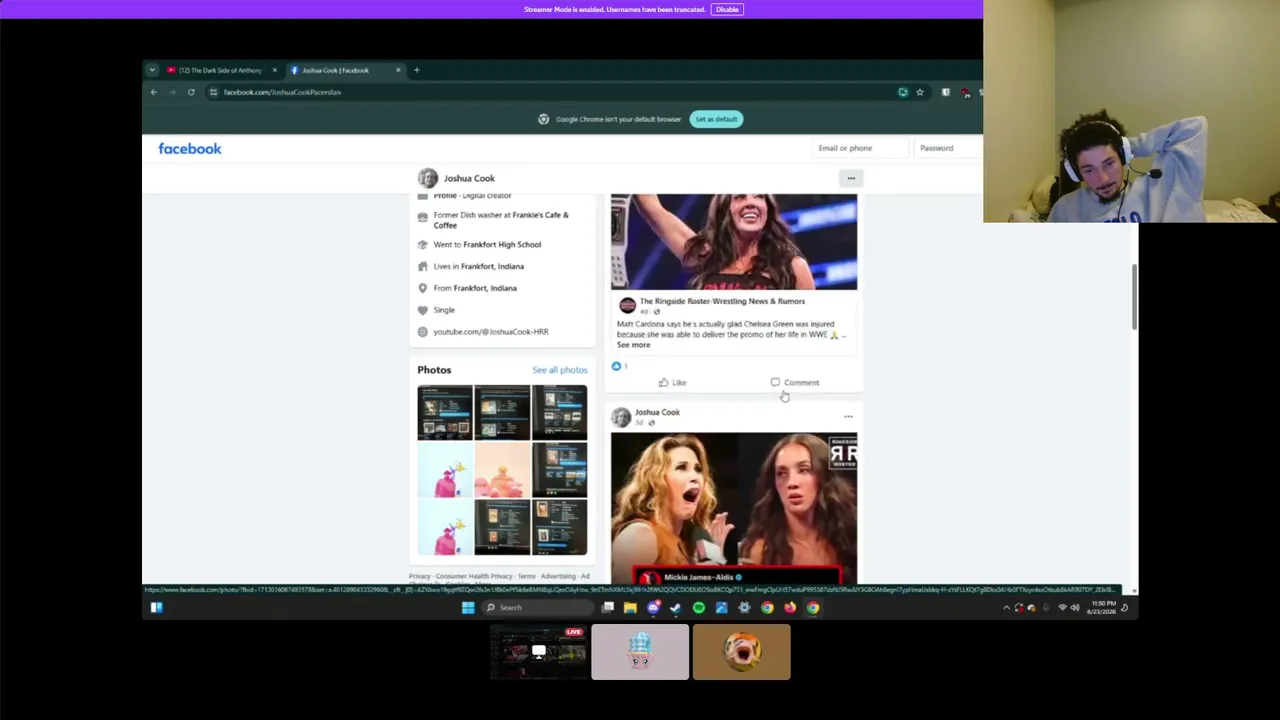
Task: Open The Ringside Roster-Wrestling News & Rumors page
Action: tap(722, 301)
